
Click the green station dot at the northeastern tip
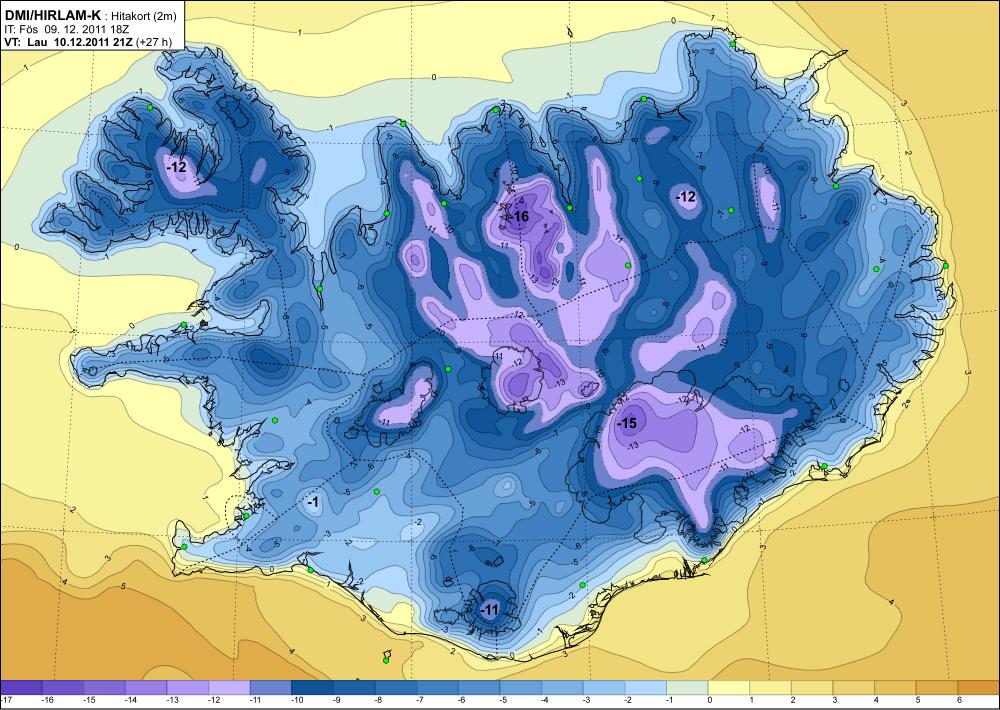[733, 44]
